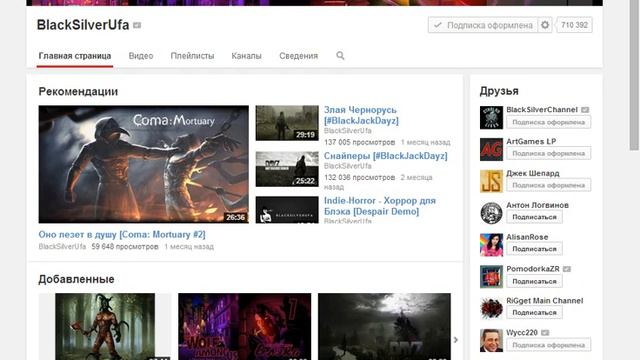Open Антон Логвинов avatar

click(491, 213)
